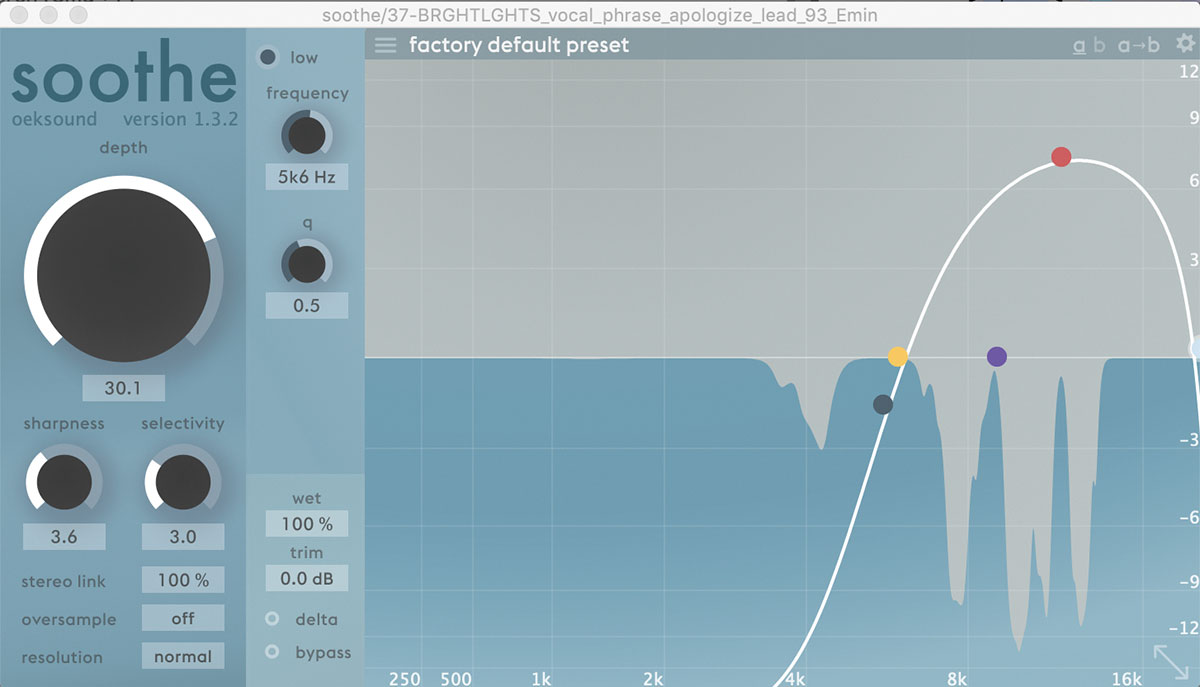Switch to preset slot b
Screen dimensions: 1200x687
point(1100,45)
